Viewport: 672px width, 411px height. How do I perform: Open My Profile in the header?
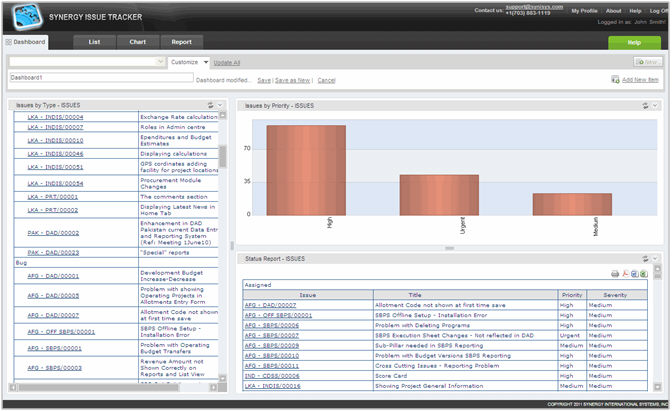point(584,11)
